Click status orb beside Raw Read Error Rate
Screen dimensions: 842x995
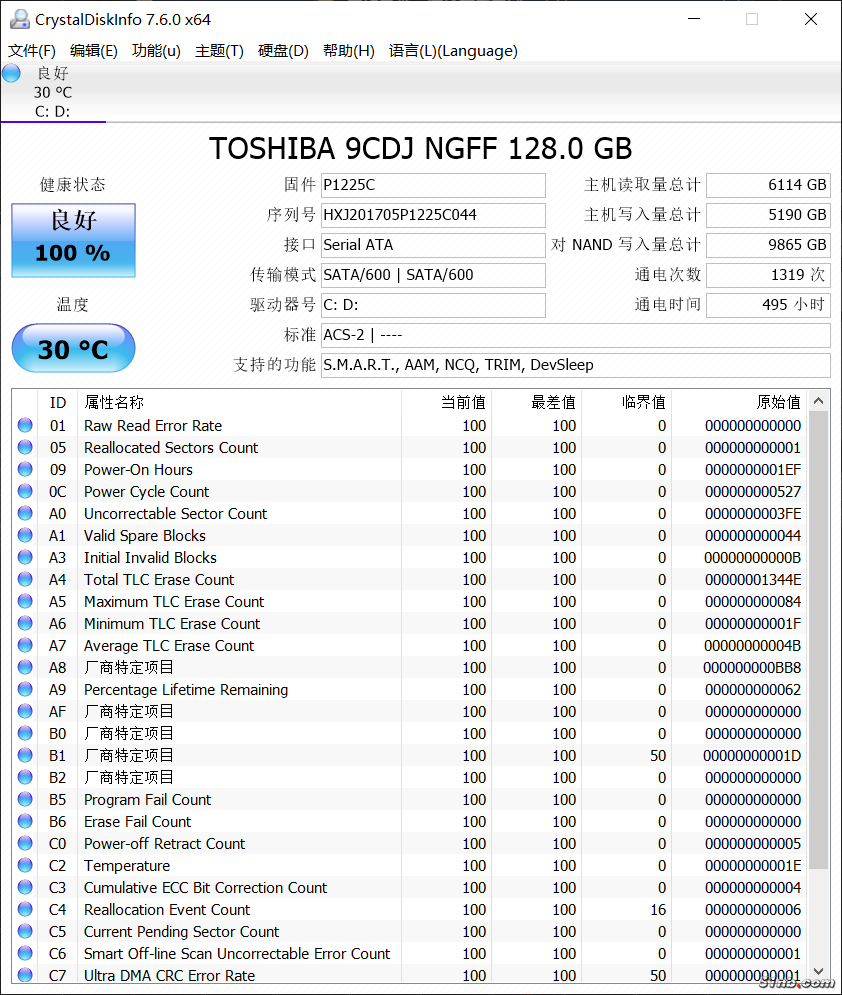pyautogui.click(x=25, y=426)
